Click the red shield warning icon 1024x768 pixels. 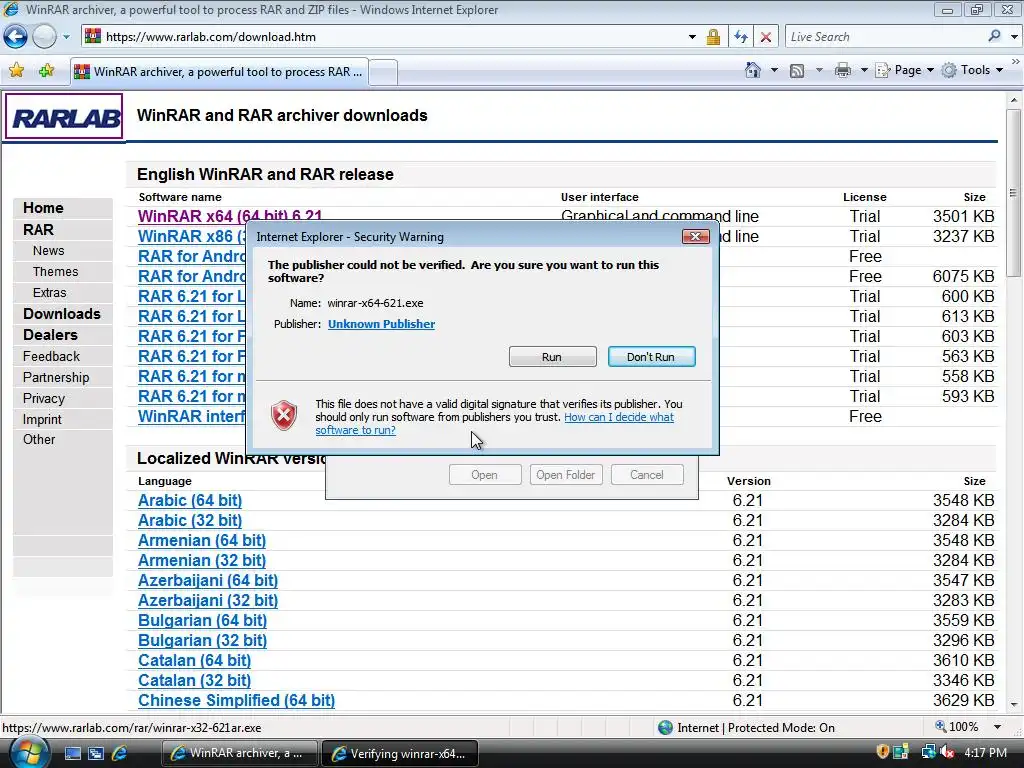coord(284,415)
